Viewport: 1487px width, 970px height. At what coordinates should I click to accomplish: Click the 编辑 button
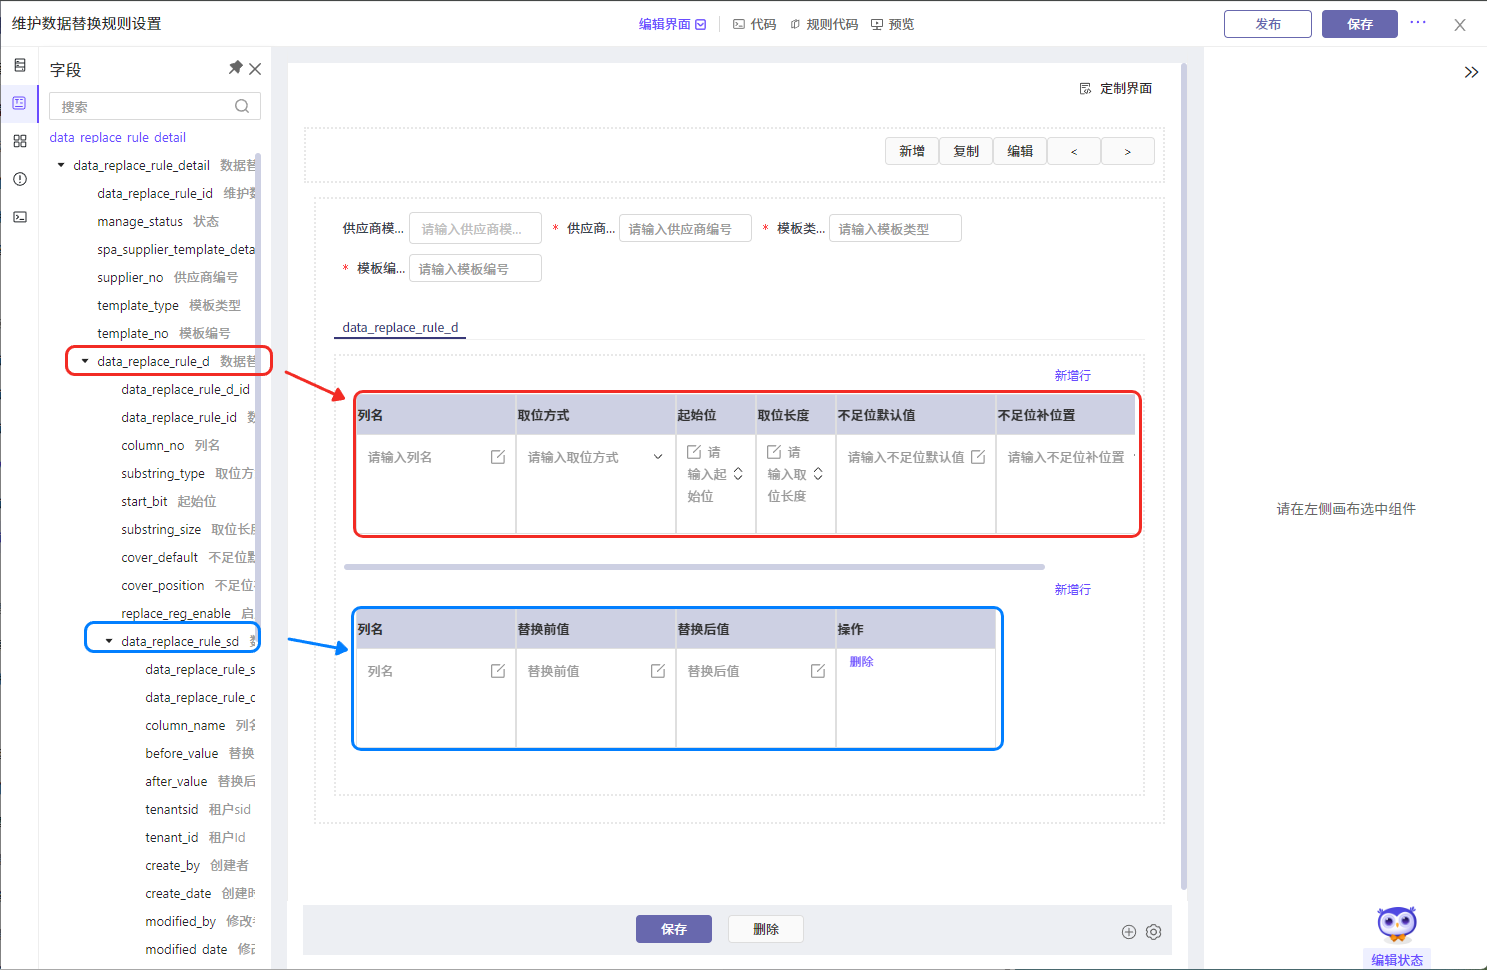(x=1020, y=151)
